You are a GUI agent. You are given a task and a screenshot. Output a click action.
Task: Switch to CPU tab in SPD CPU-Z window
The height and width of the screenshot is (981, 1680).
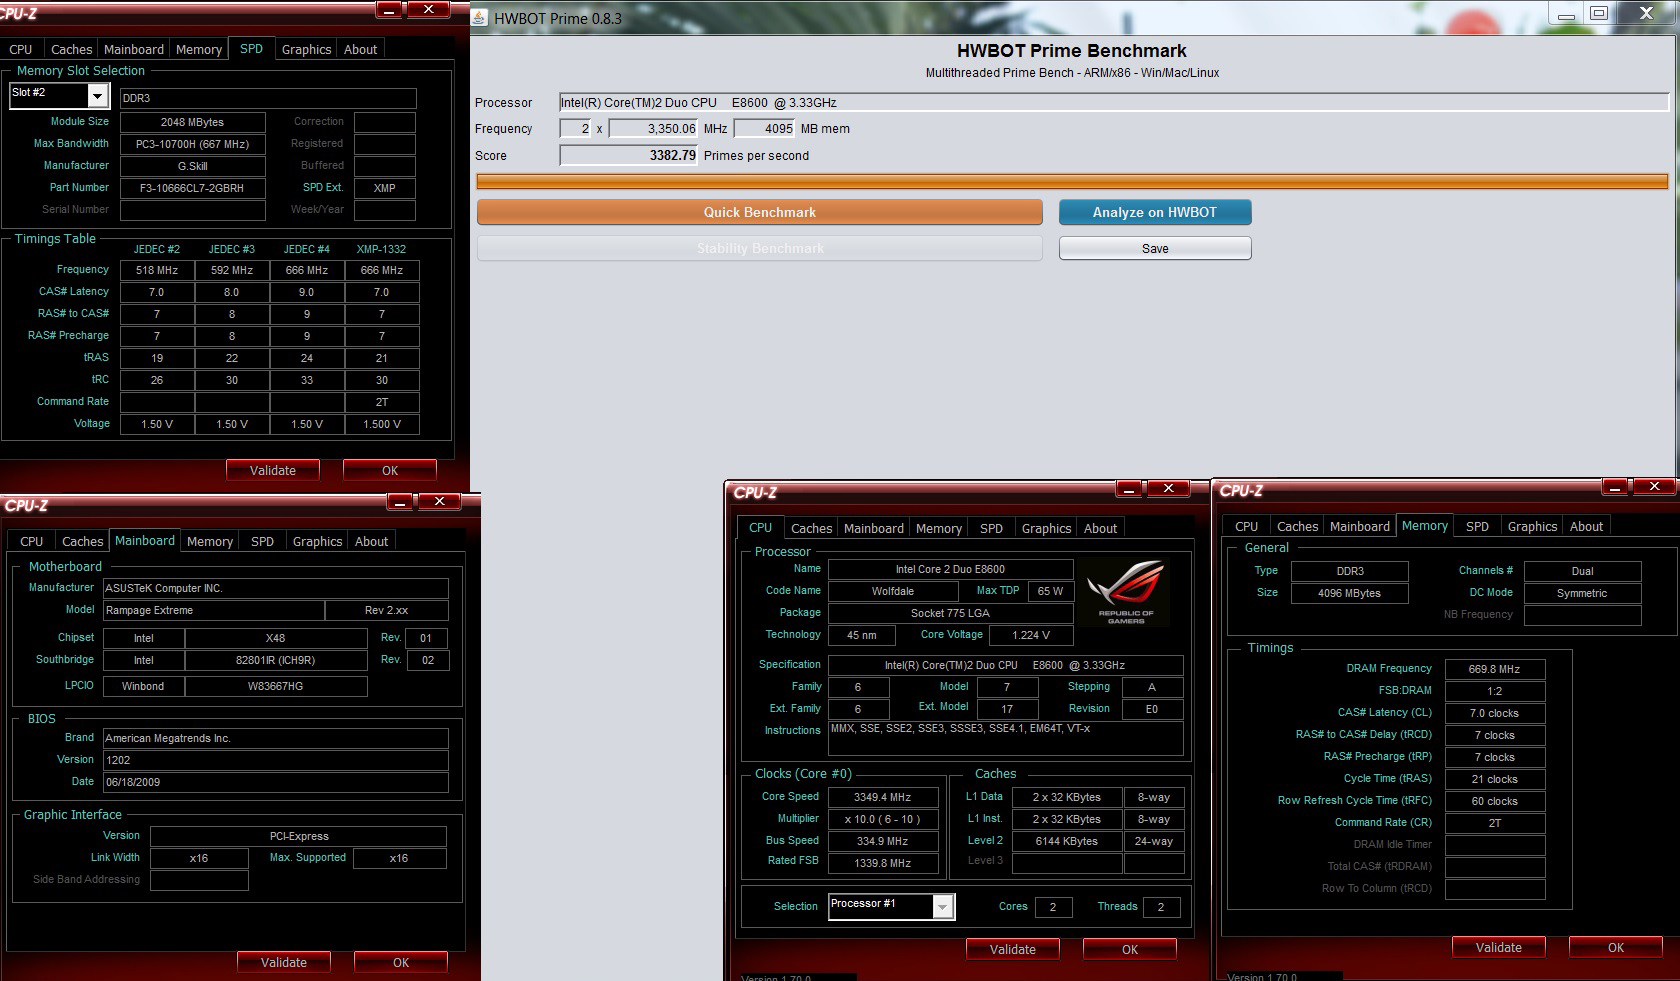[x=21, y=49]
